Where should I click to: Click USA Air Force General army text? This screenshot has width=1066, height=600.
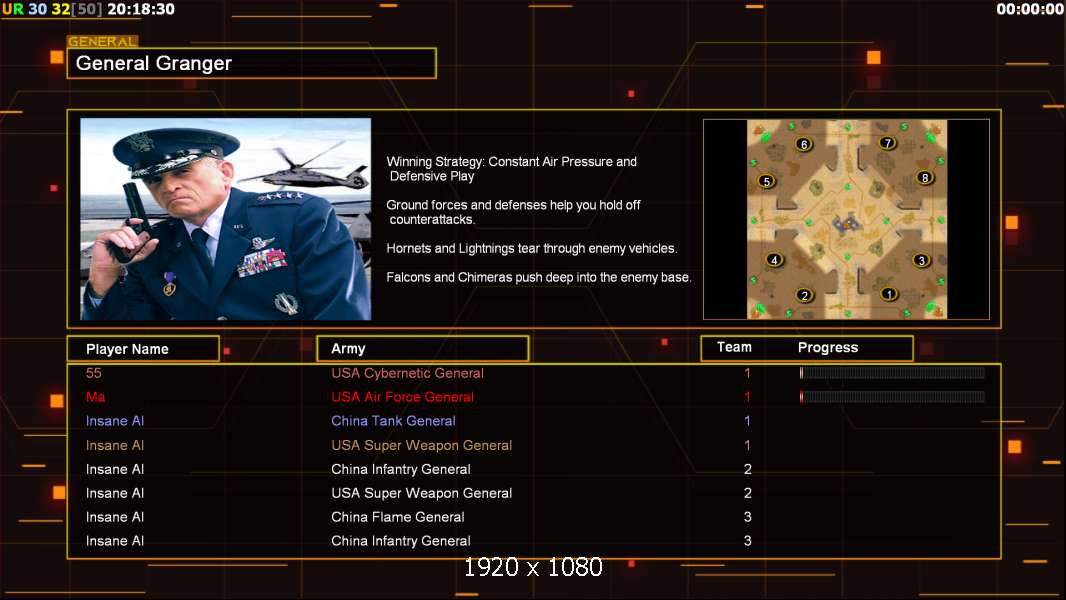[402, 397]
